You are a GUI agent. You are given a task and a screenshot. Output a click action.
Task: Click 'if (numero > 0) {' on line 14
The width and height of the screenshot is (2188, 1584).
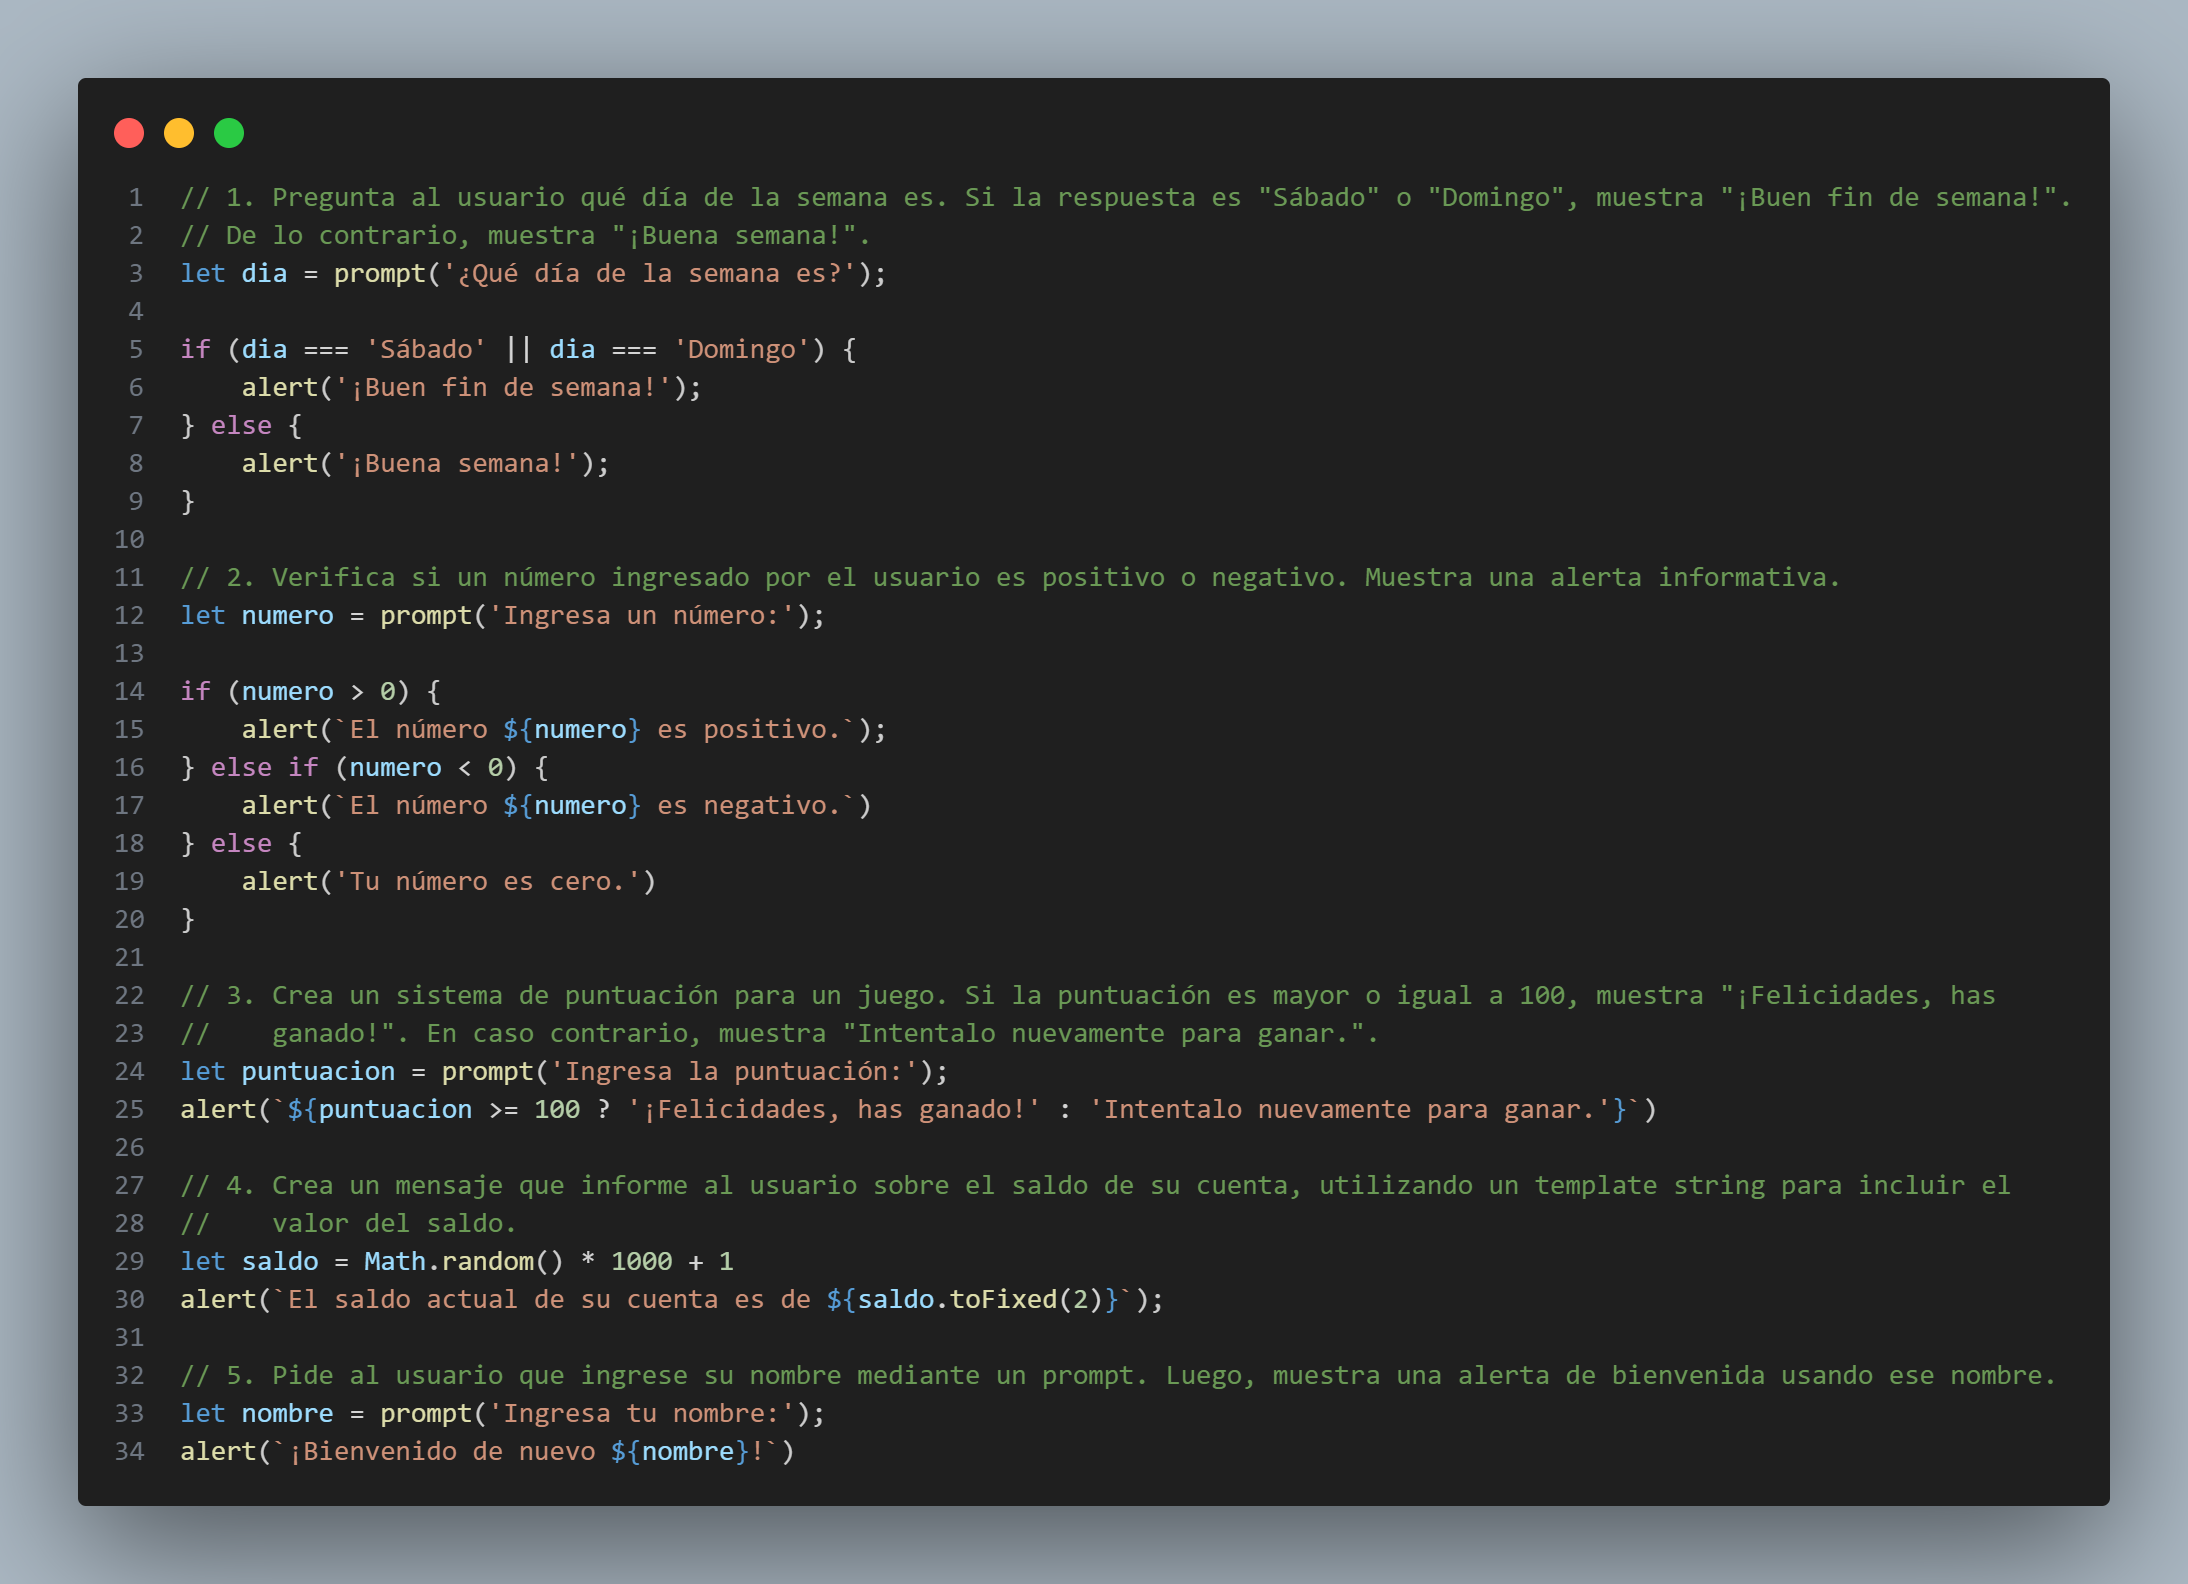311,692
